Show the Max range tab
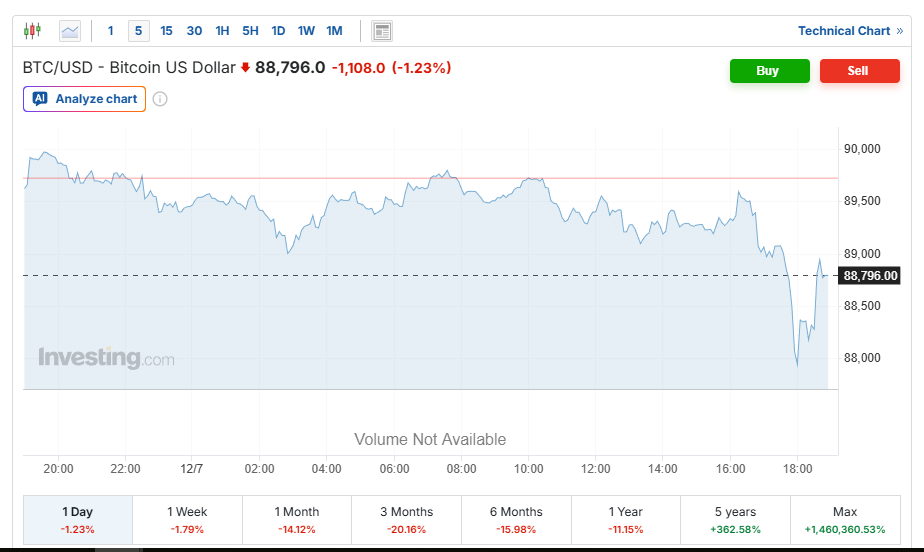This screenshot has height=552, width=924. (844, 519)
